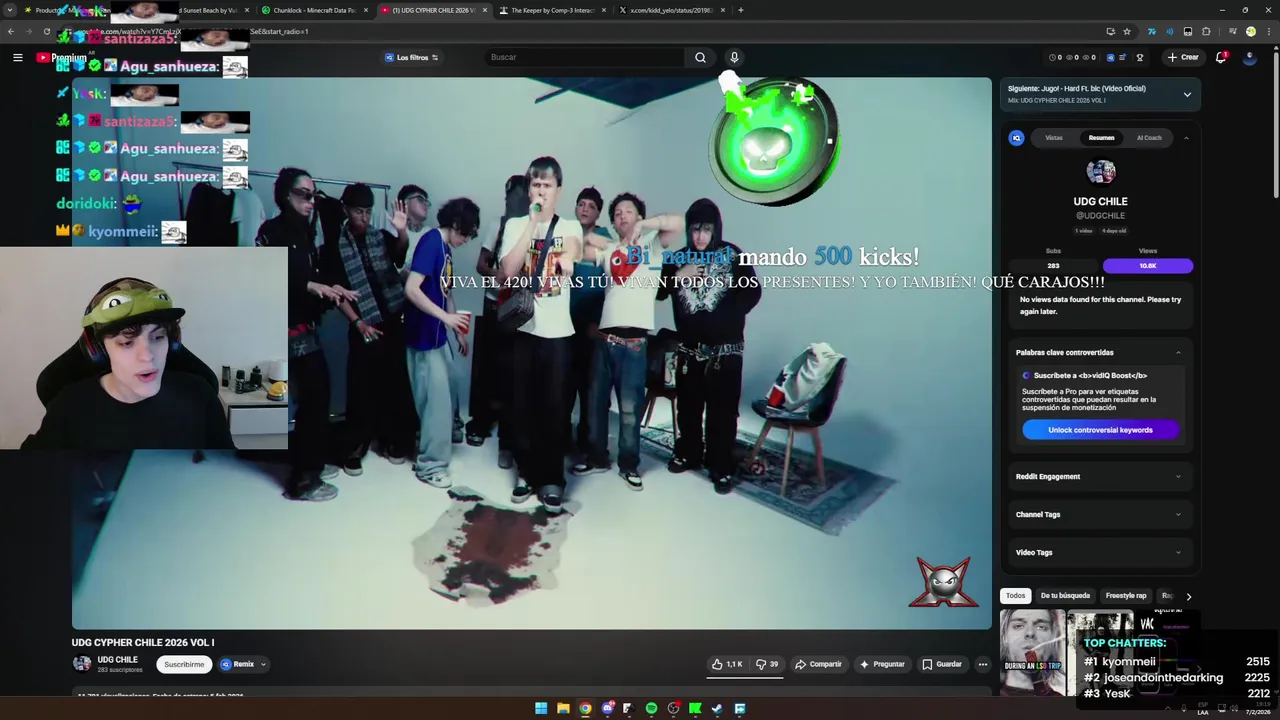Open Spotify from the taskbar
The height and width of the screenshot is (720, 1280).
coord(651,708)
